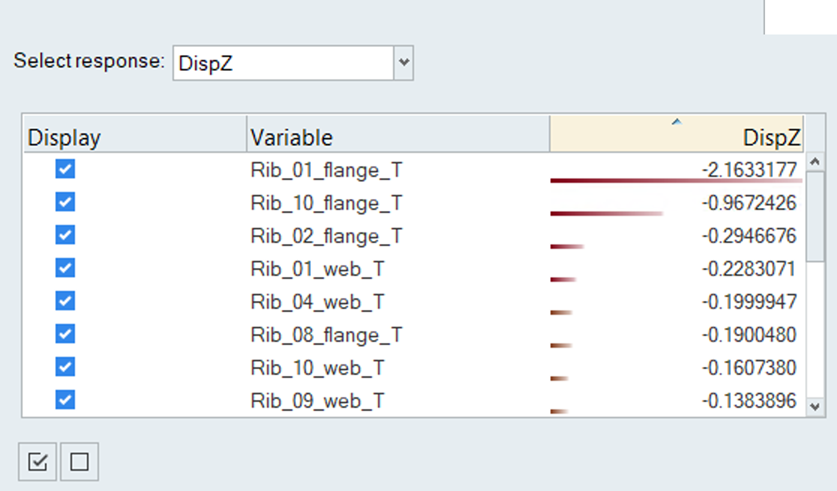Toggle display checkbox for Rib_09_web_T
The image size is (837, 491).
pyautogui.click(x=66, y=399)
